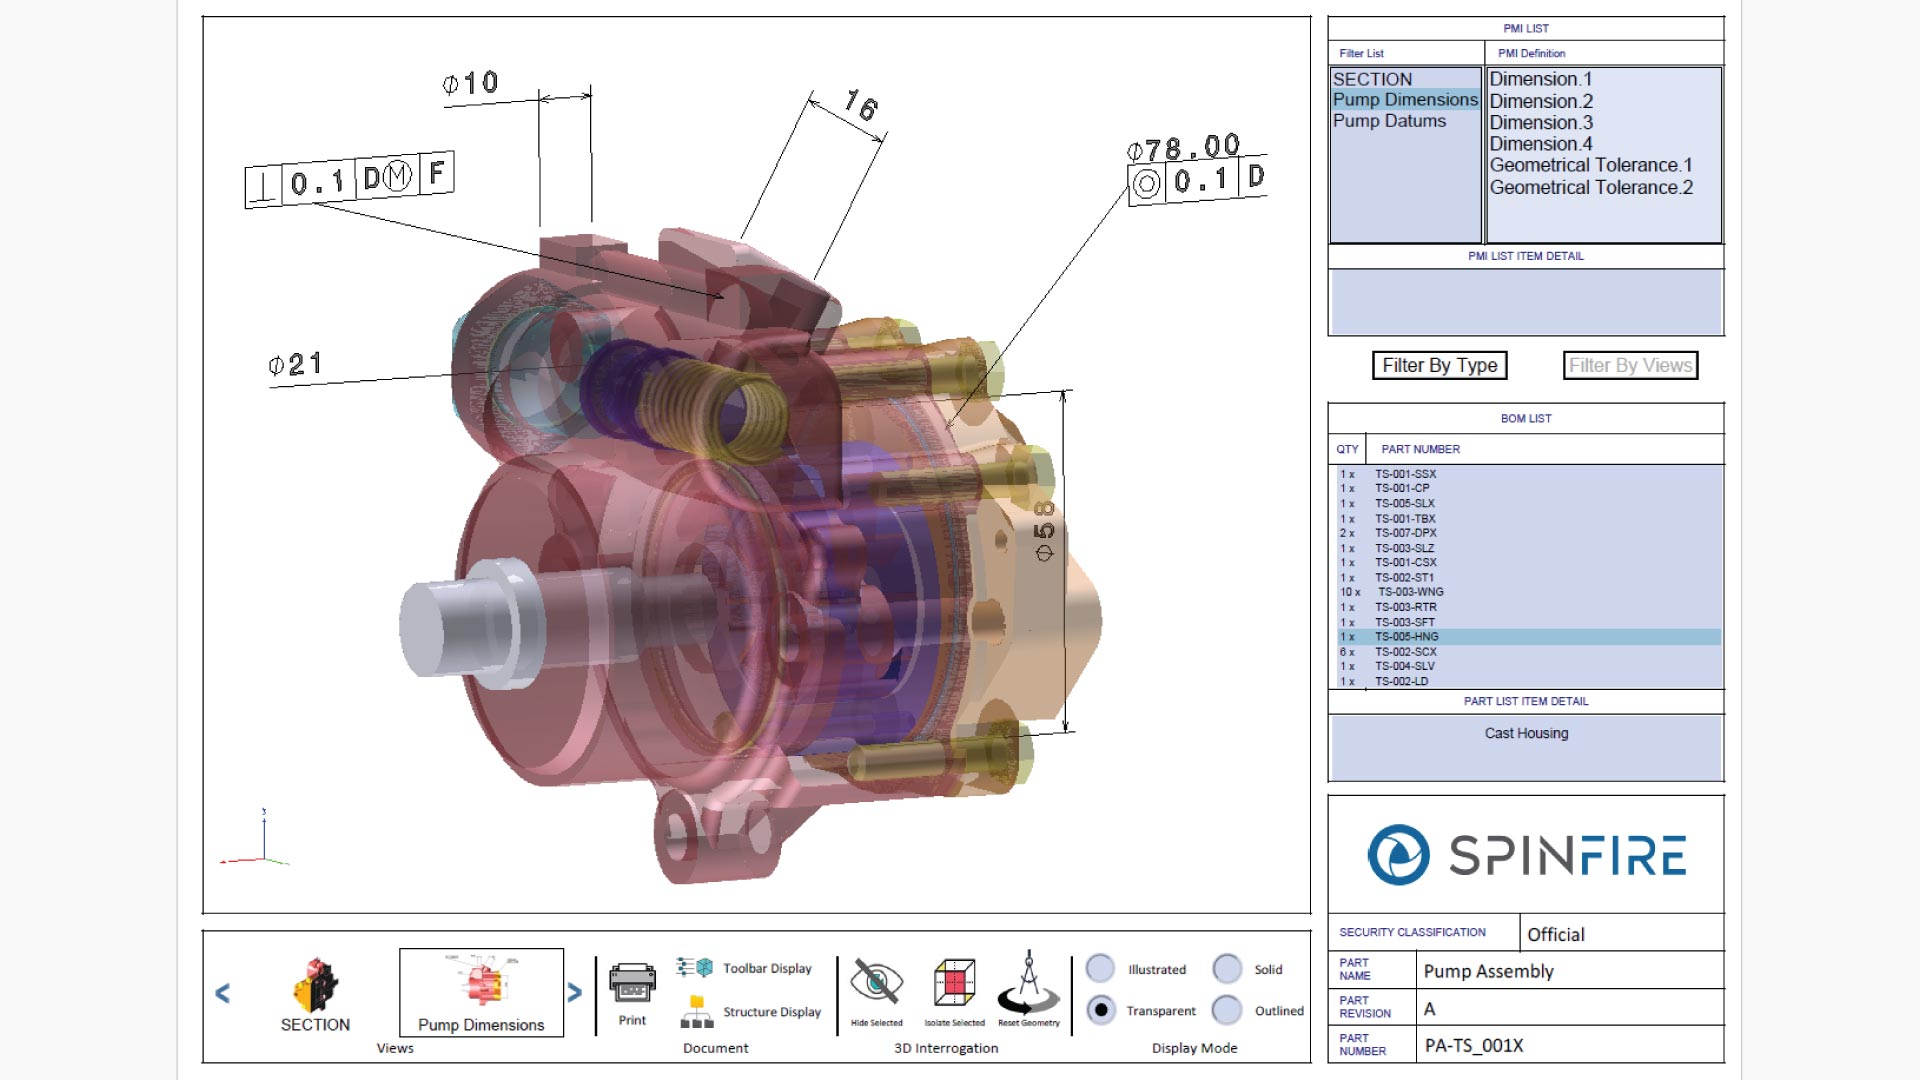Select Pump Datums in the filter list
The height and width of the screenshot is (1080, 1920).
click(x=1389, y=121)
